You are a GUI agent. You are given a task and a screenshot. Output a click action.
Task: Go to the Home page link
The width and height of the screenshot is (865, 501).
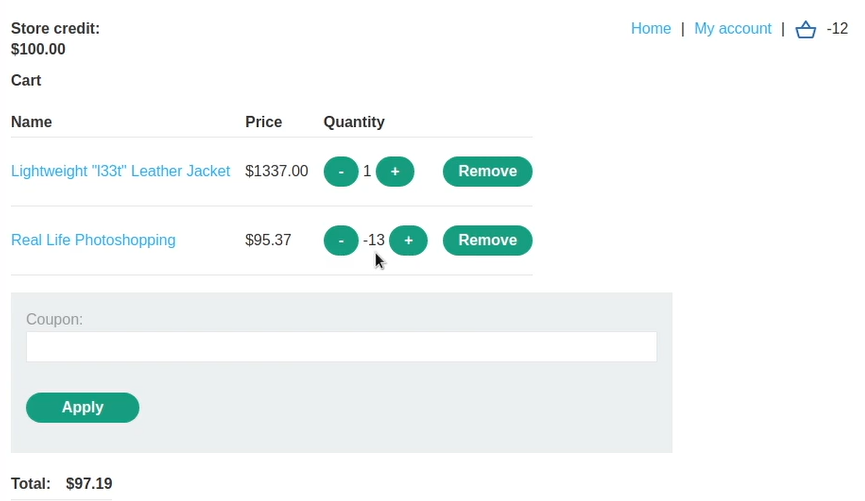651,29
